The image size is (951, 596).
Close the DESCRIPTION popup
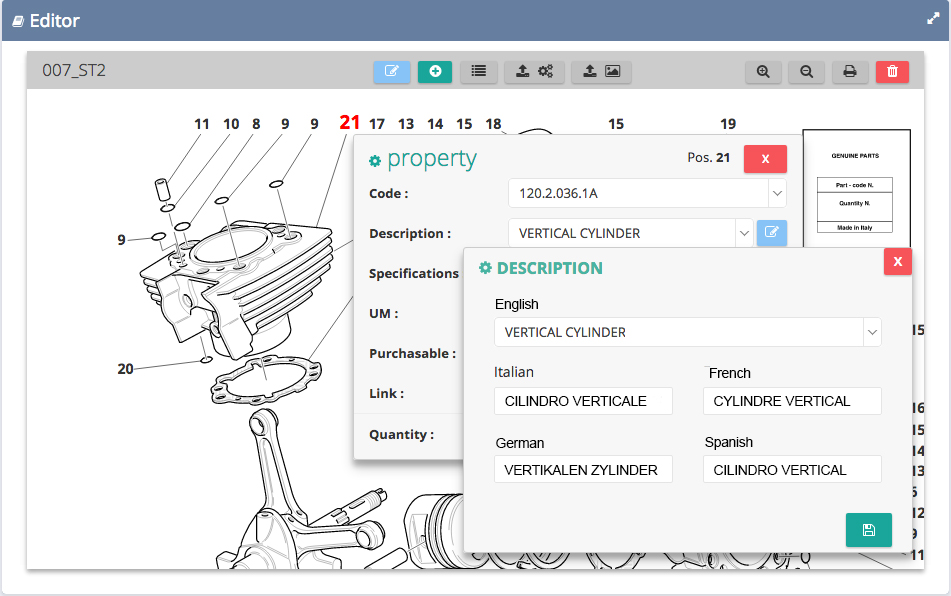[x=897, y=261]
